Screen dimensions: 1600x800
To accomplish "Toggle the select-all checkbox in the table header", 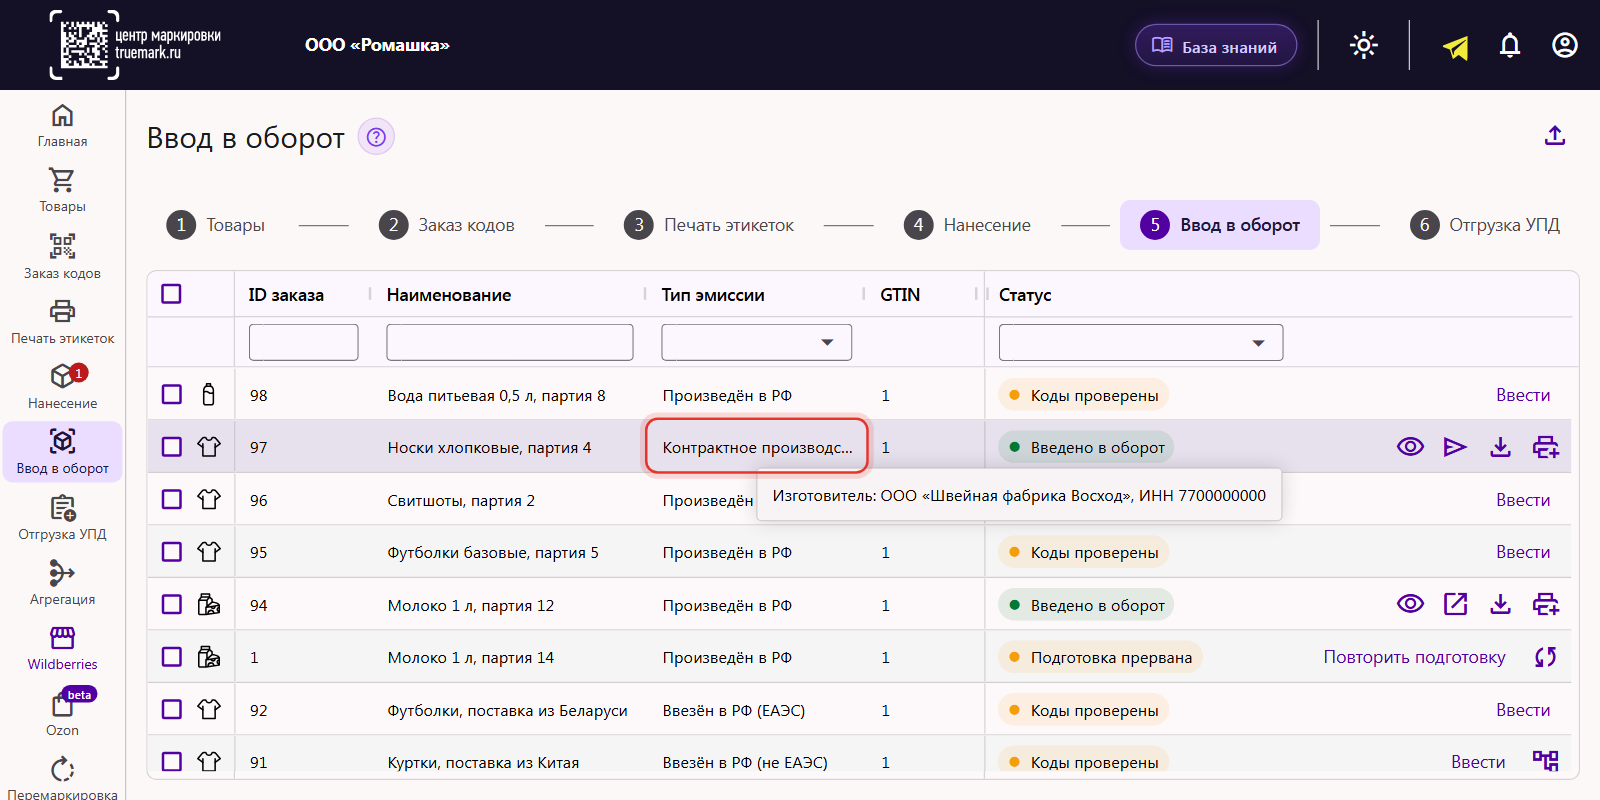I will click(x=172, y=294).
